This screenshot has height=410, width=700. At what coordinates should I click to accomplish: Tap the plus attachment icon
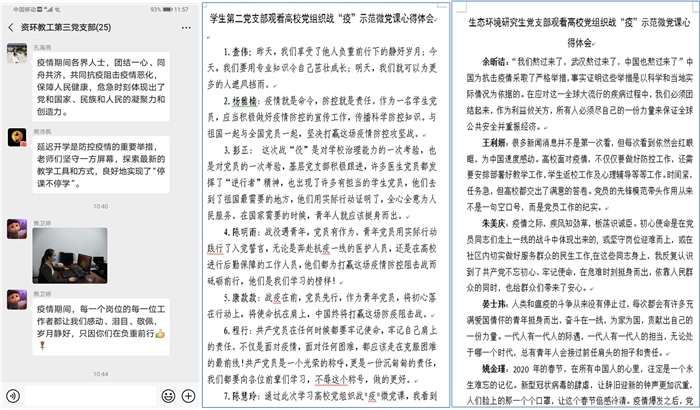188,396
